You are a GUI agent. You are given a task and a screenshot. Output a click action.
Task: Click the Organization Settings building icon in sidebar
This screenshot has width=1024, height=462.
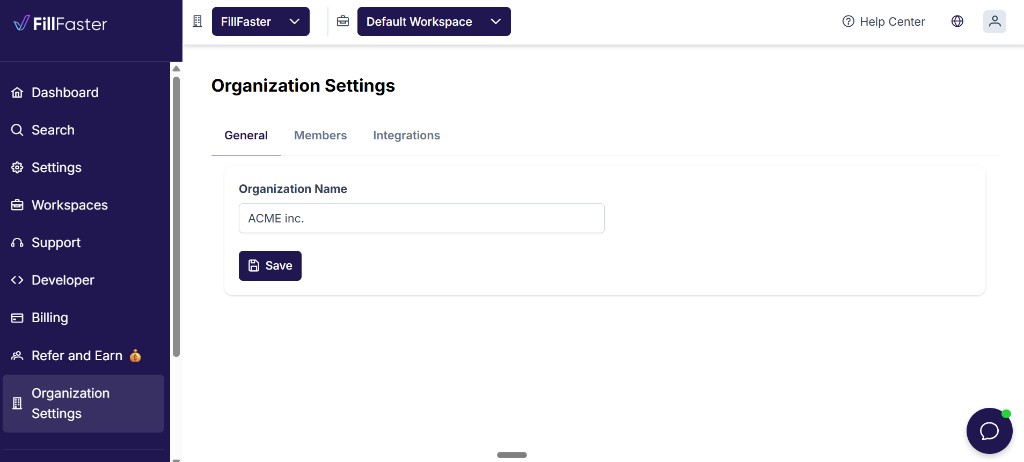18,403
